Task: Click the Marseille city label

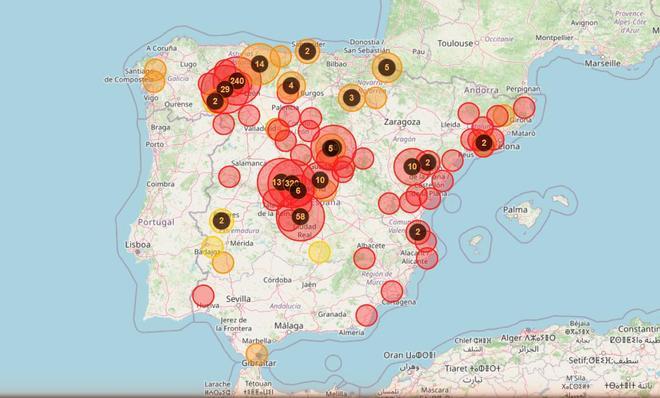Action: point(602,63)
